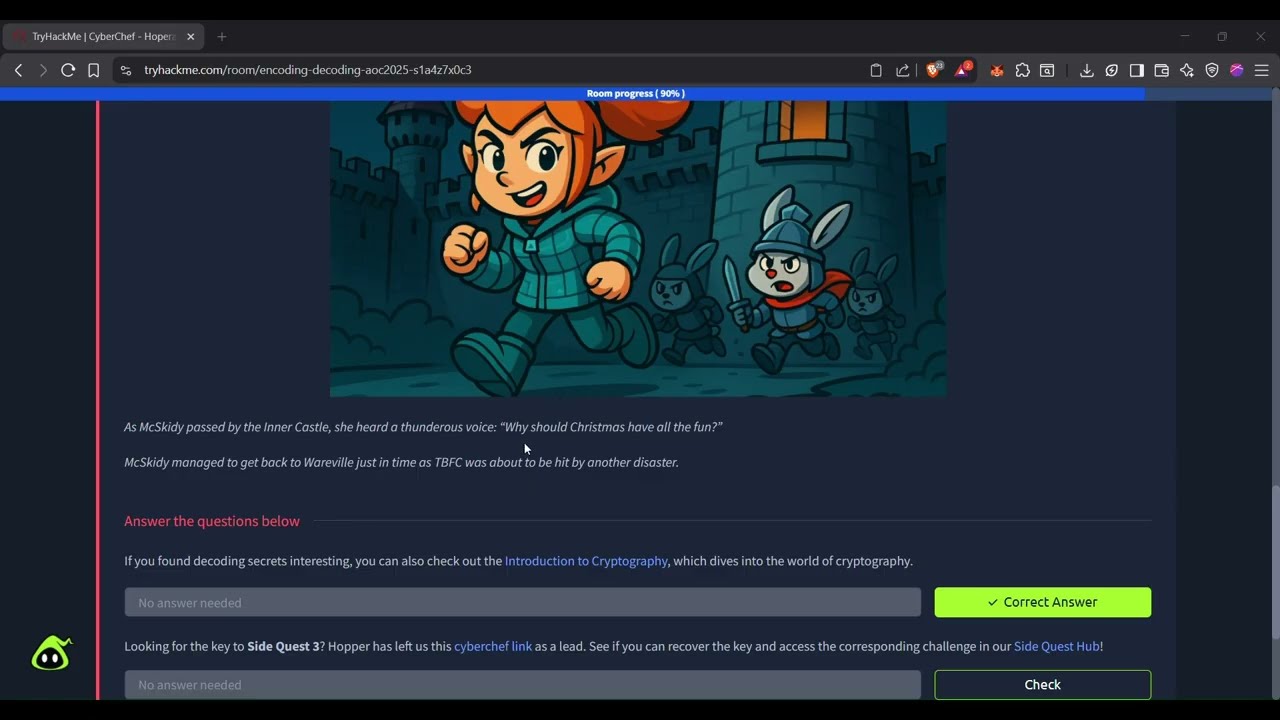Image resolution: width=1280 pixels, height=720 pixels.
Task: Open Brave Rewards triangle icon
Action: click(962, 70)
